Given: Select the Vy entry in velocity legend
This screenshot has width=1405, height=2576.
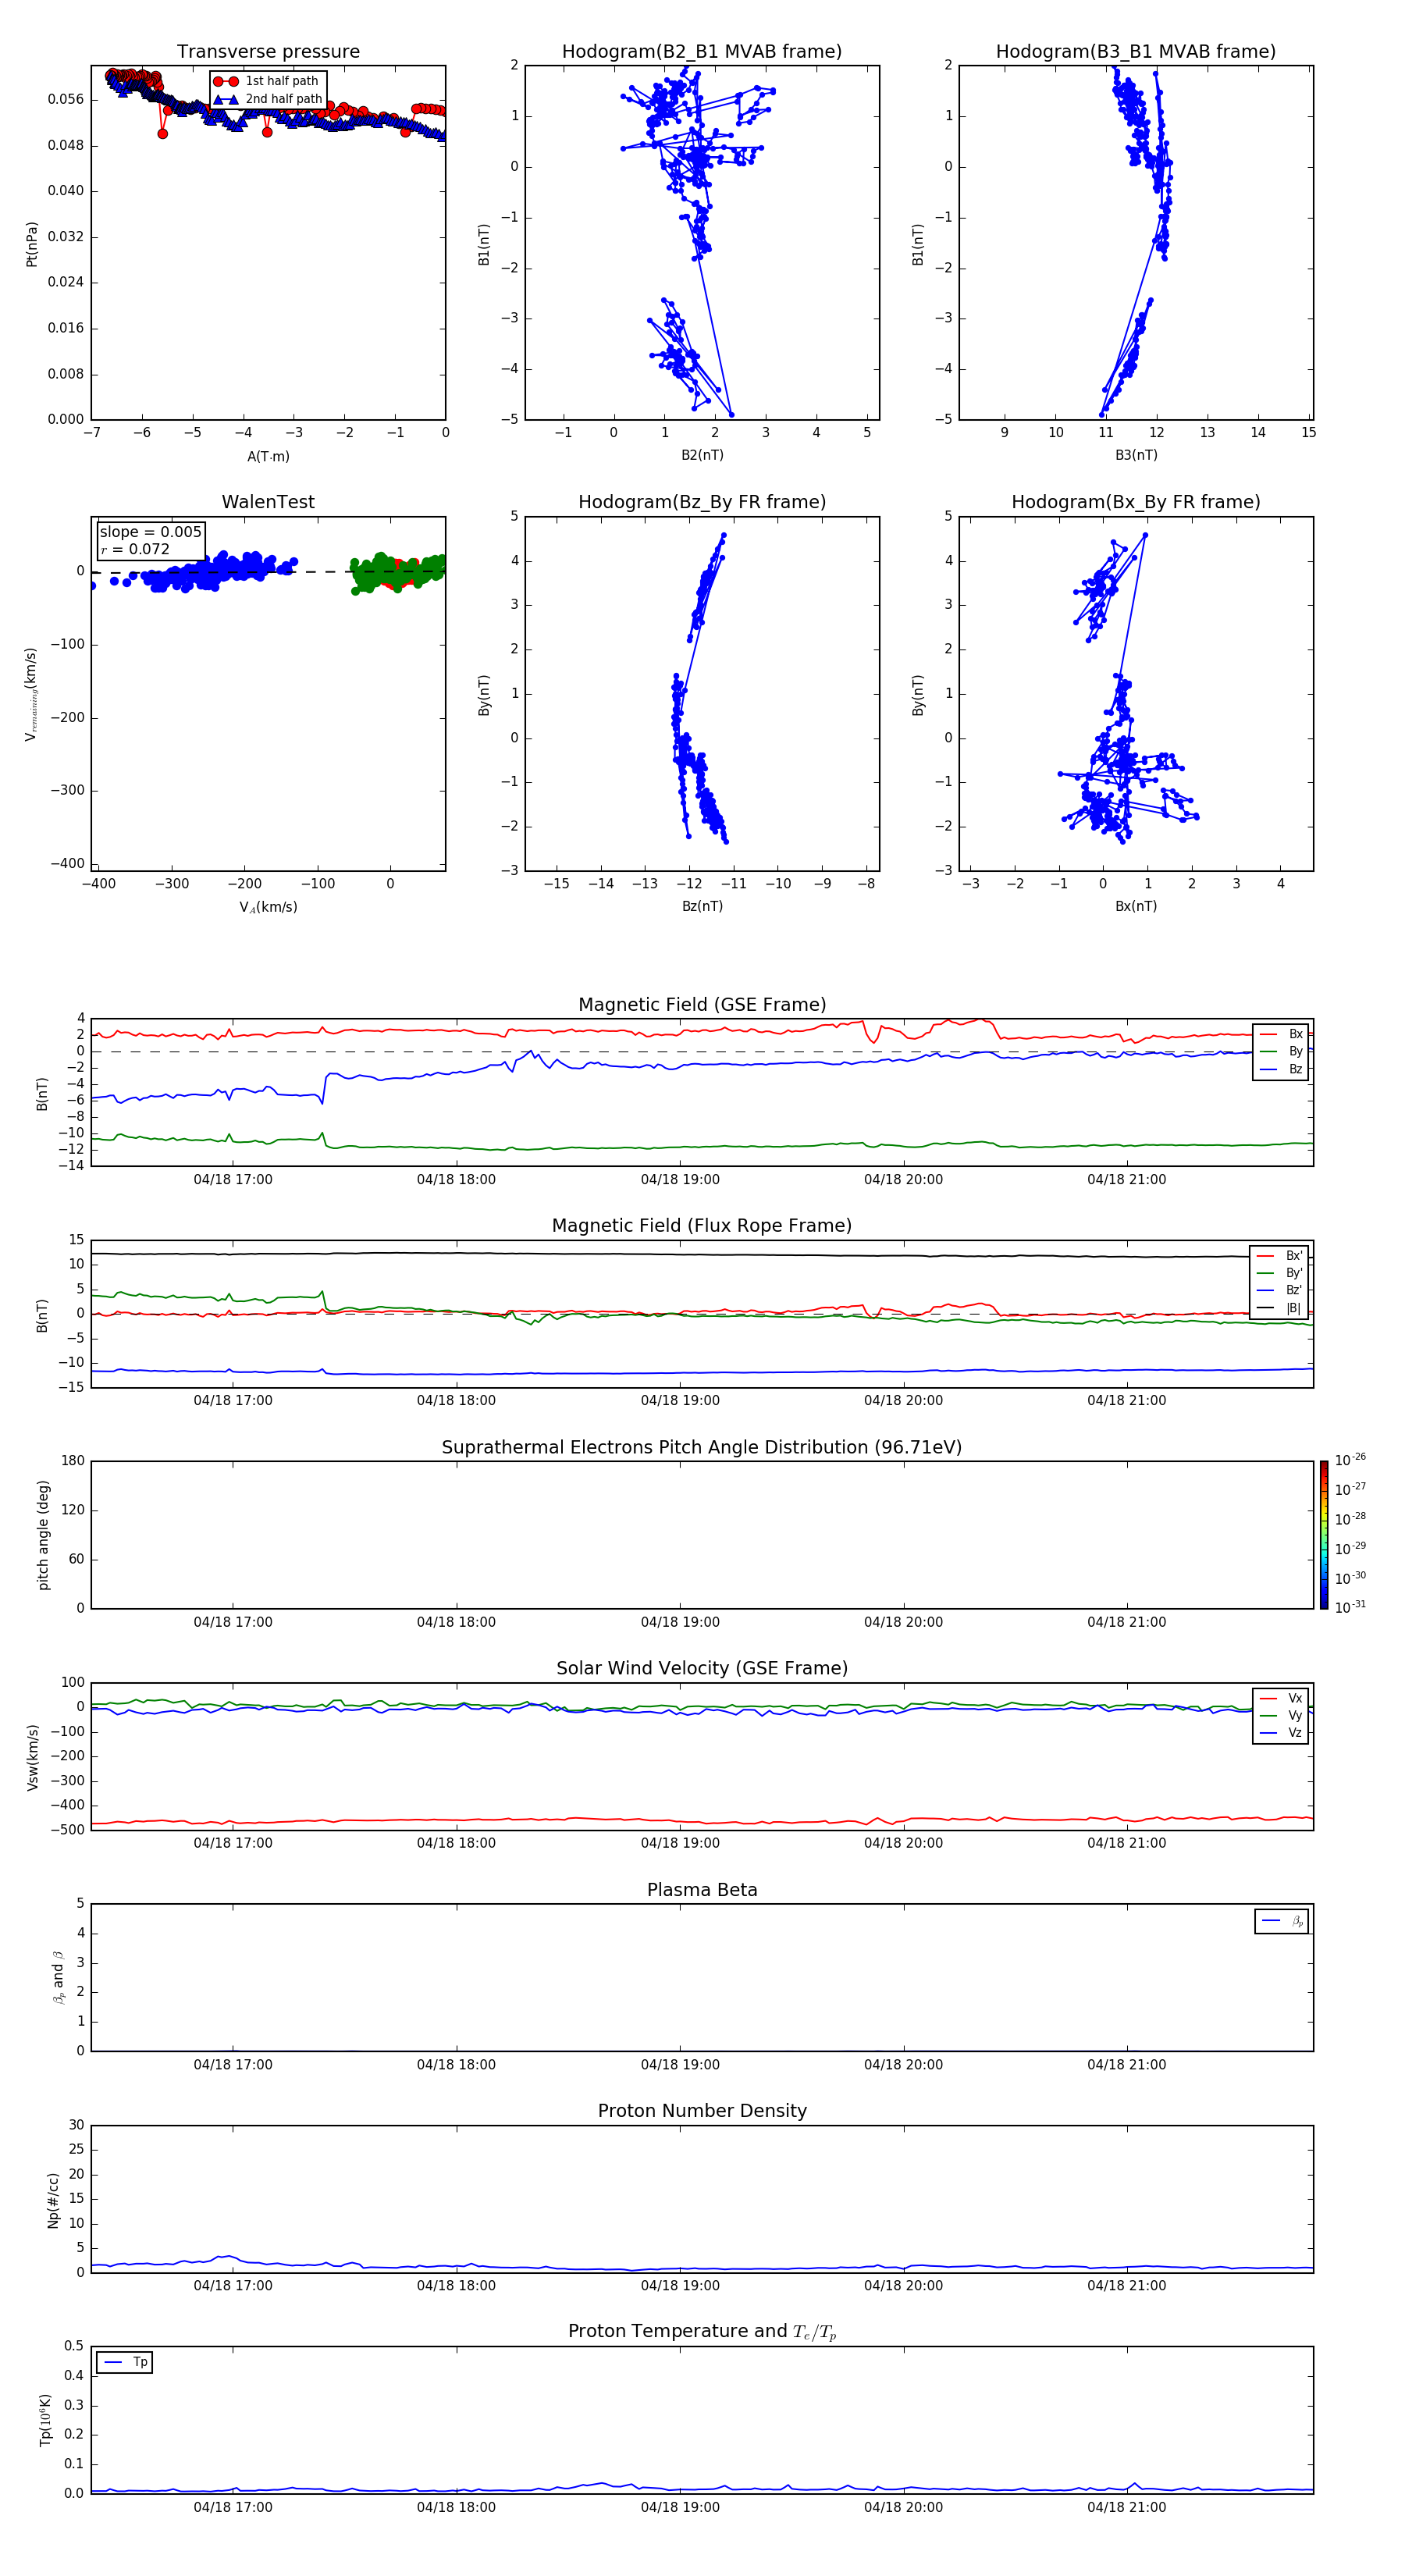Looking at the screenshot, I should click(1281, 1715).
